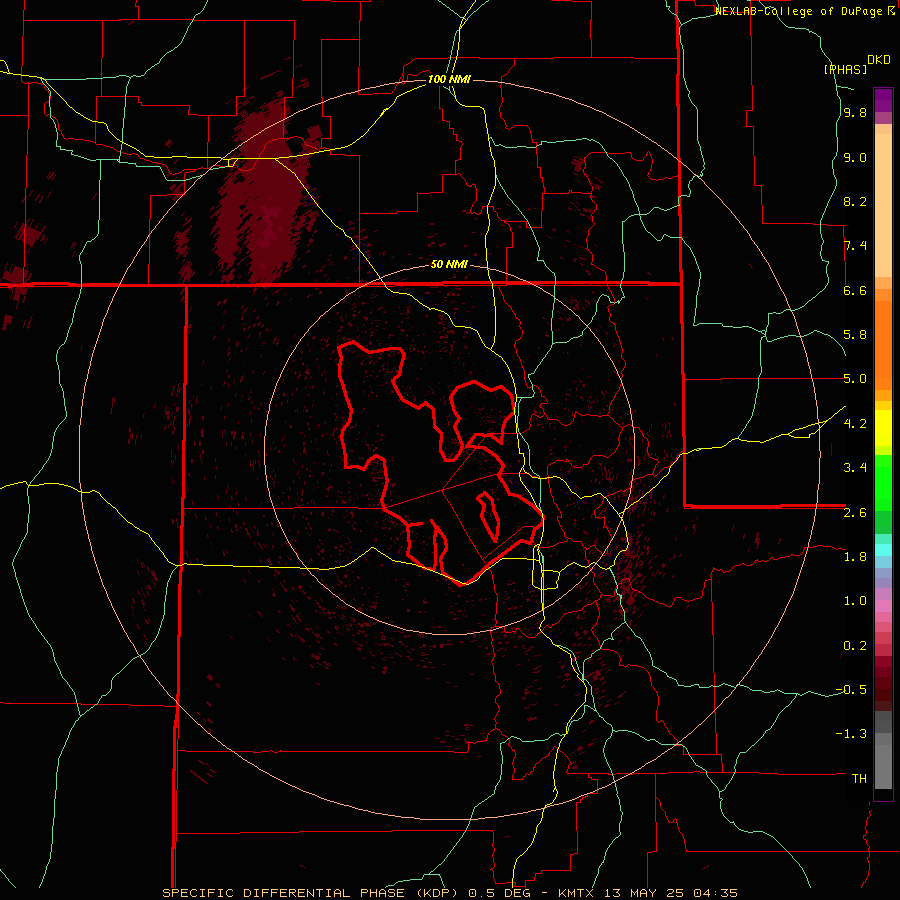
Task: Click the -1.3 scale value
Action: 851,734
